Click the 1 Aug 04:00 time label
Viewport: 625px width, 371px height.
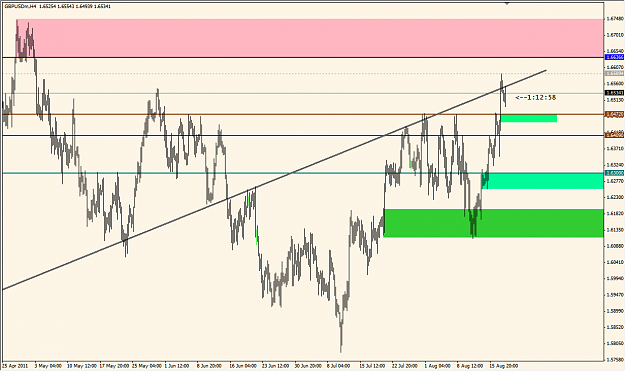438,365
